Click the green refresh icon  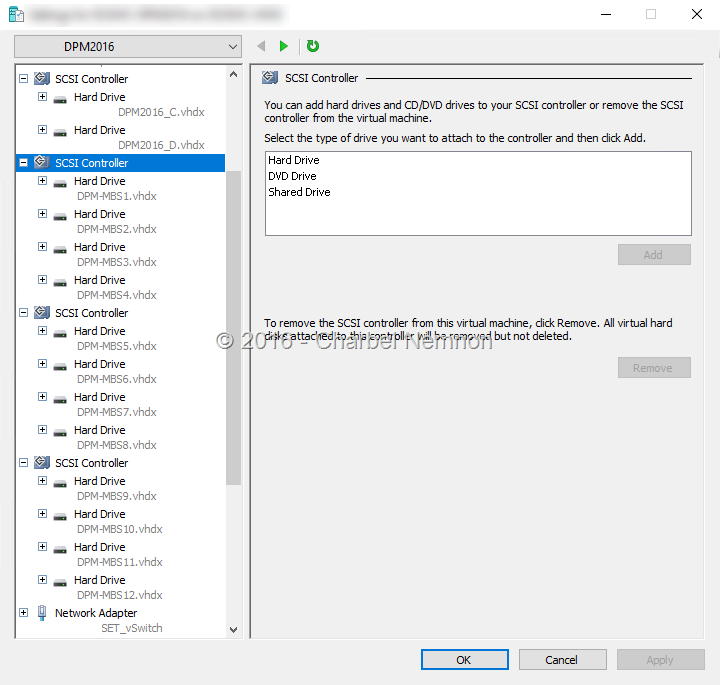coord(313,45)
